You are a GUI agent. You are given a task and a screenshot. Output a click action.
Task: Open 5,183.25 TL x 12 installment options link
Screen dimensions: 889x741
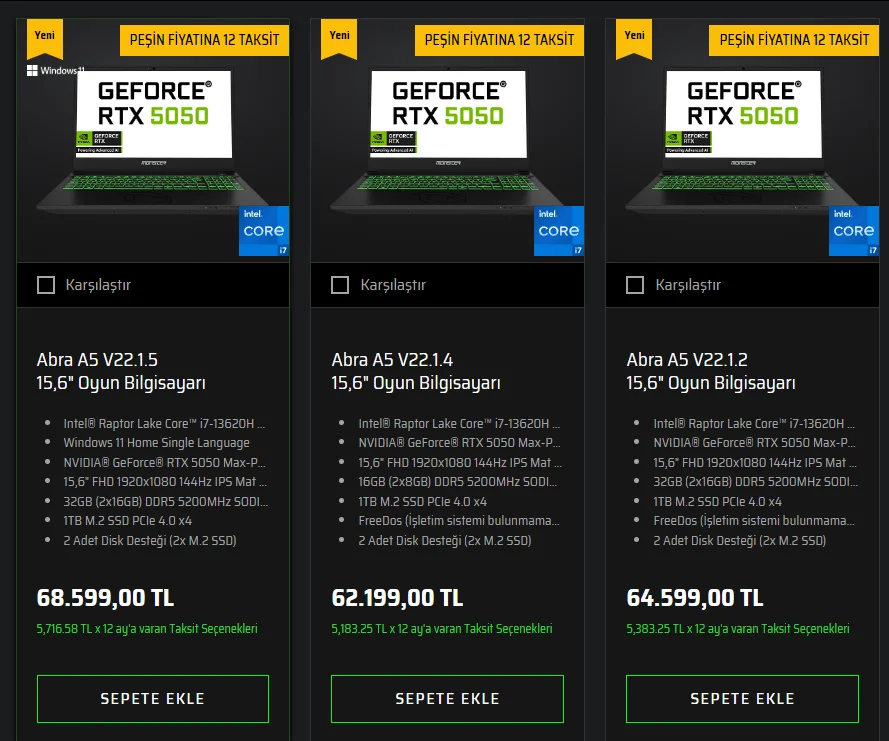pos(442,629)
